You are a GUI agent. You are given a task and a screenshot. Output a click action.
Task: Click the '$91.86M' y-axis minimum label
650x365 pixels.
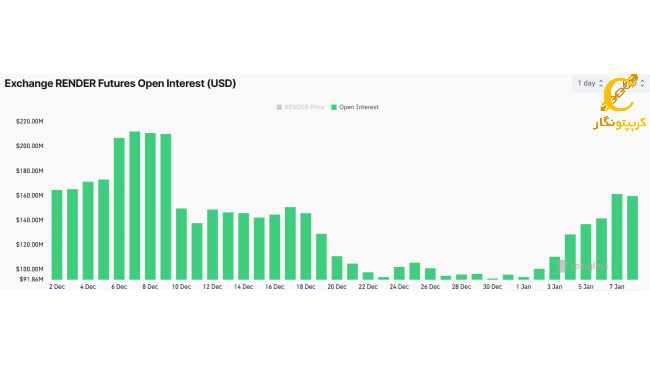click(x=31, y=279)
